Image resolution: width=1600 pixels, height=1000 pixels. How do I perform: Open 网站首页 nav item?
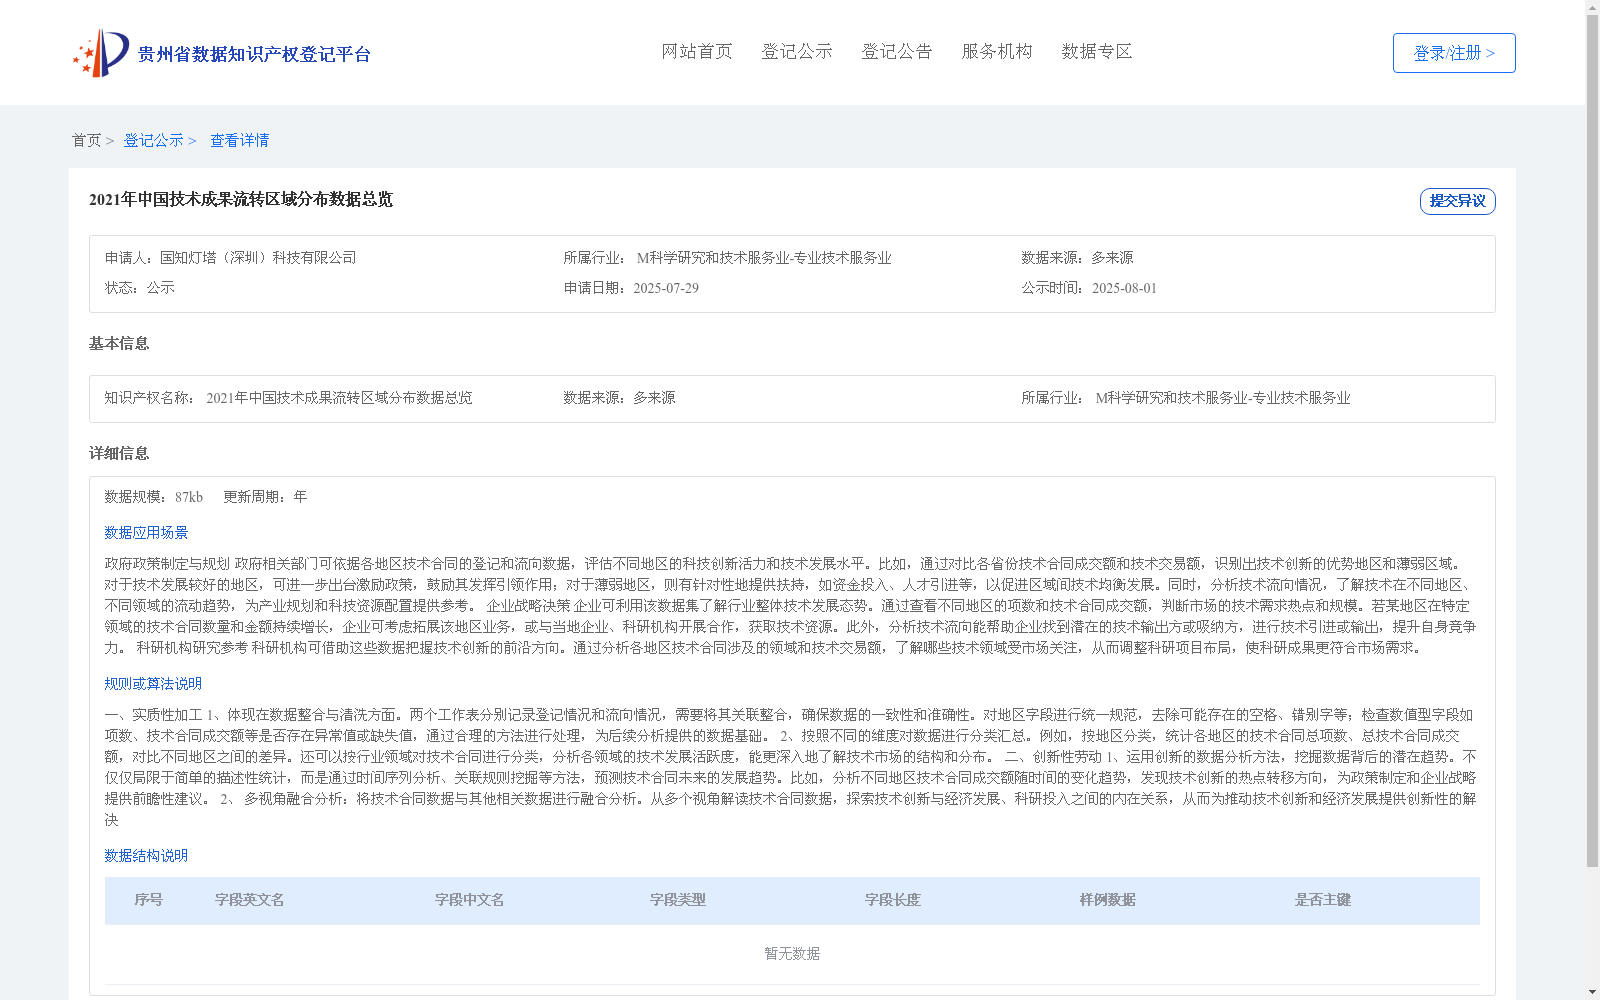[697, 52]
